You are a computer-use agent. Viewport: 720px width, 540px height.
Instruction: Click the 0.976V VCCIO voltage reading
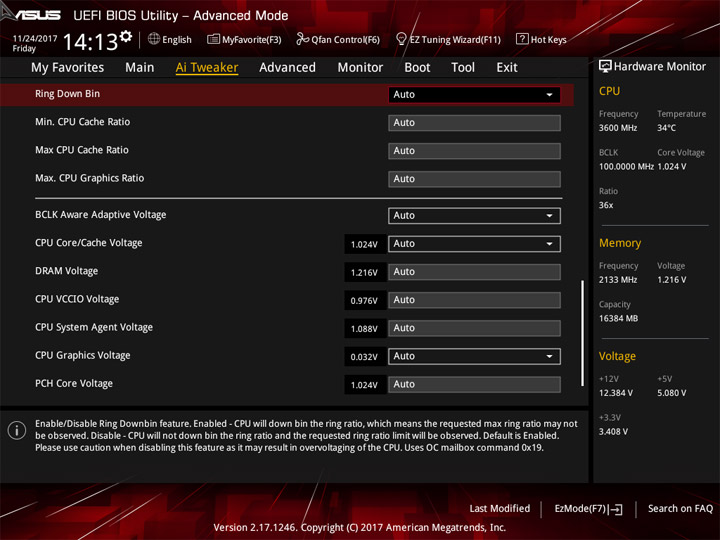tap(364, 301)
